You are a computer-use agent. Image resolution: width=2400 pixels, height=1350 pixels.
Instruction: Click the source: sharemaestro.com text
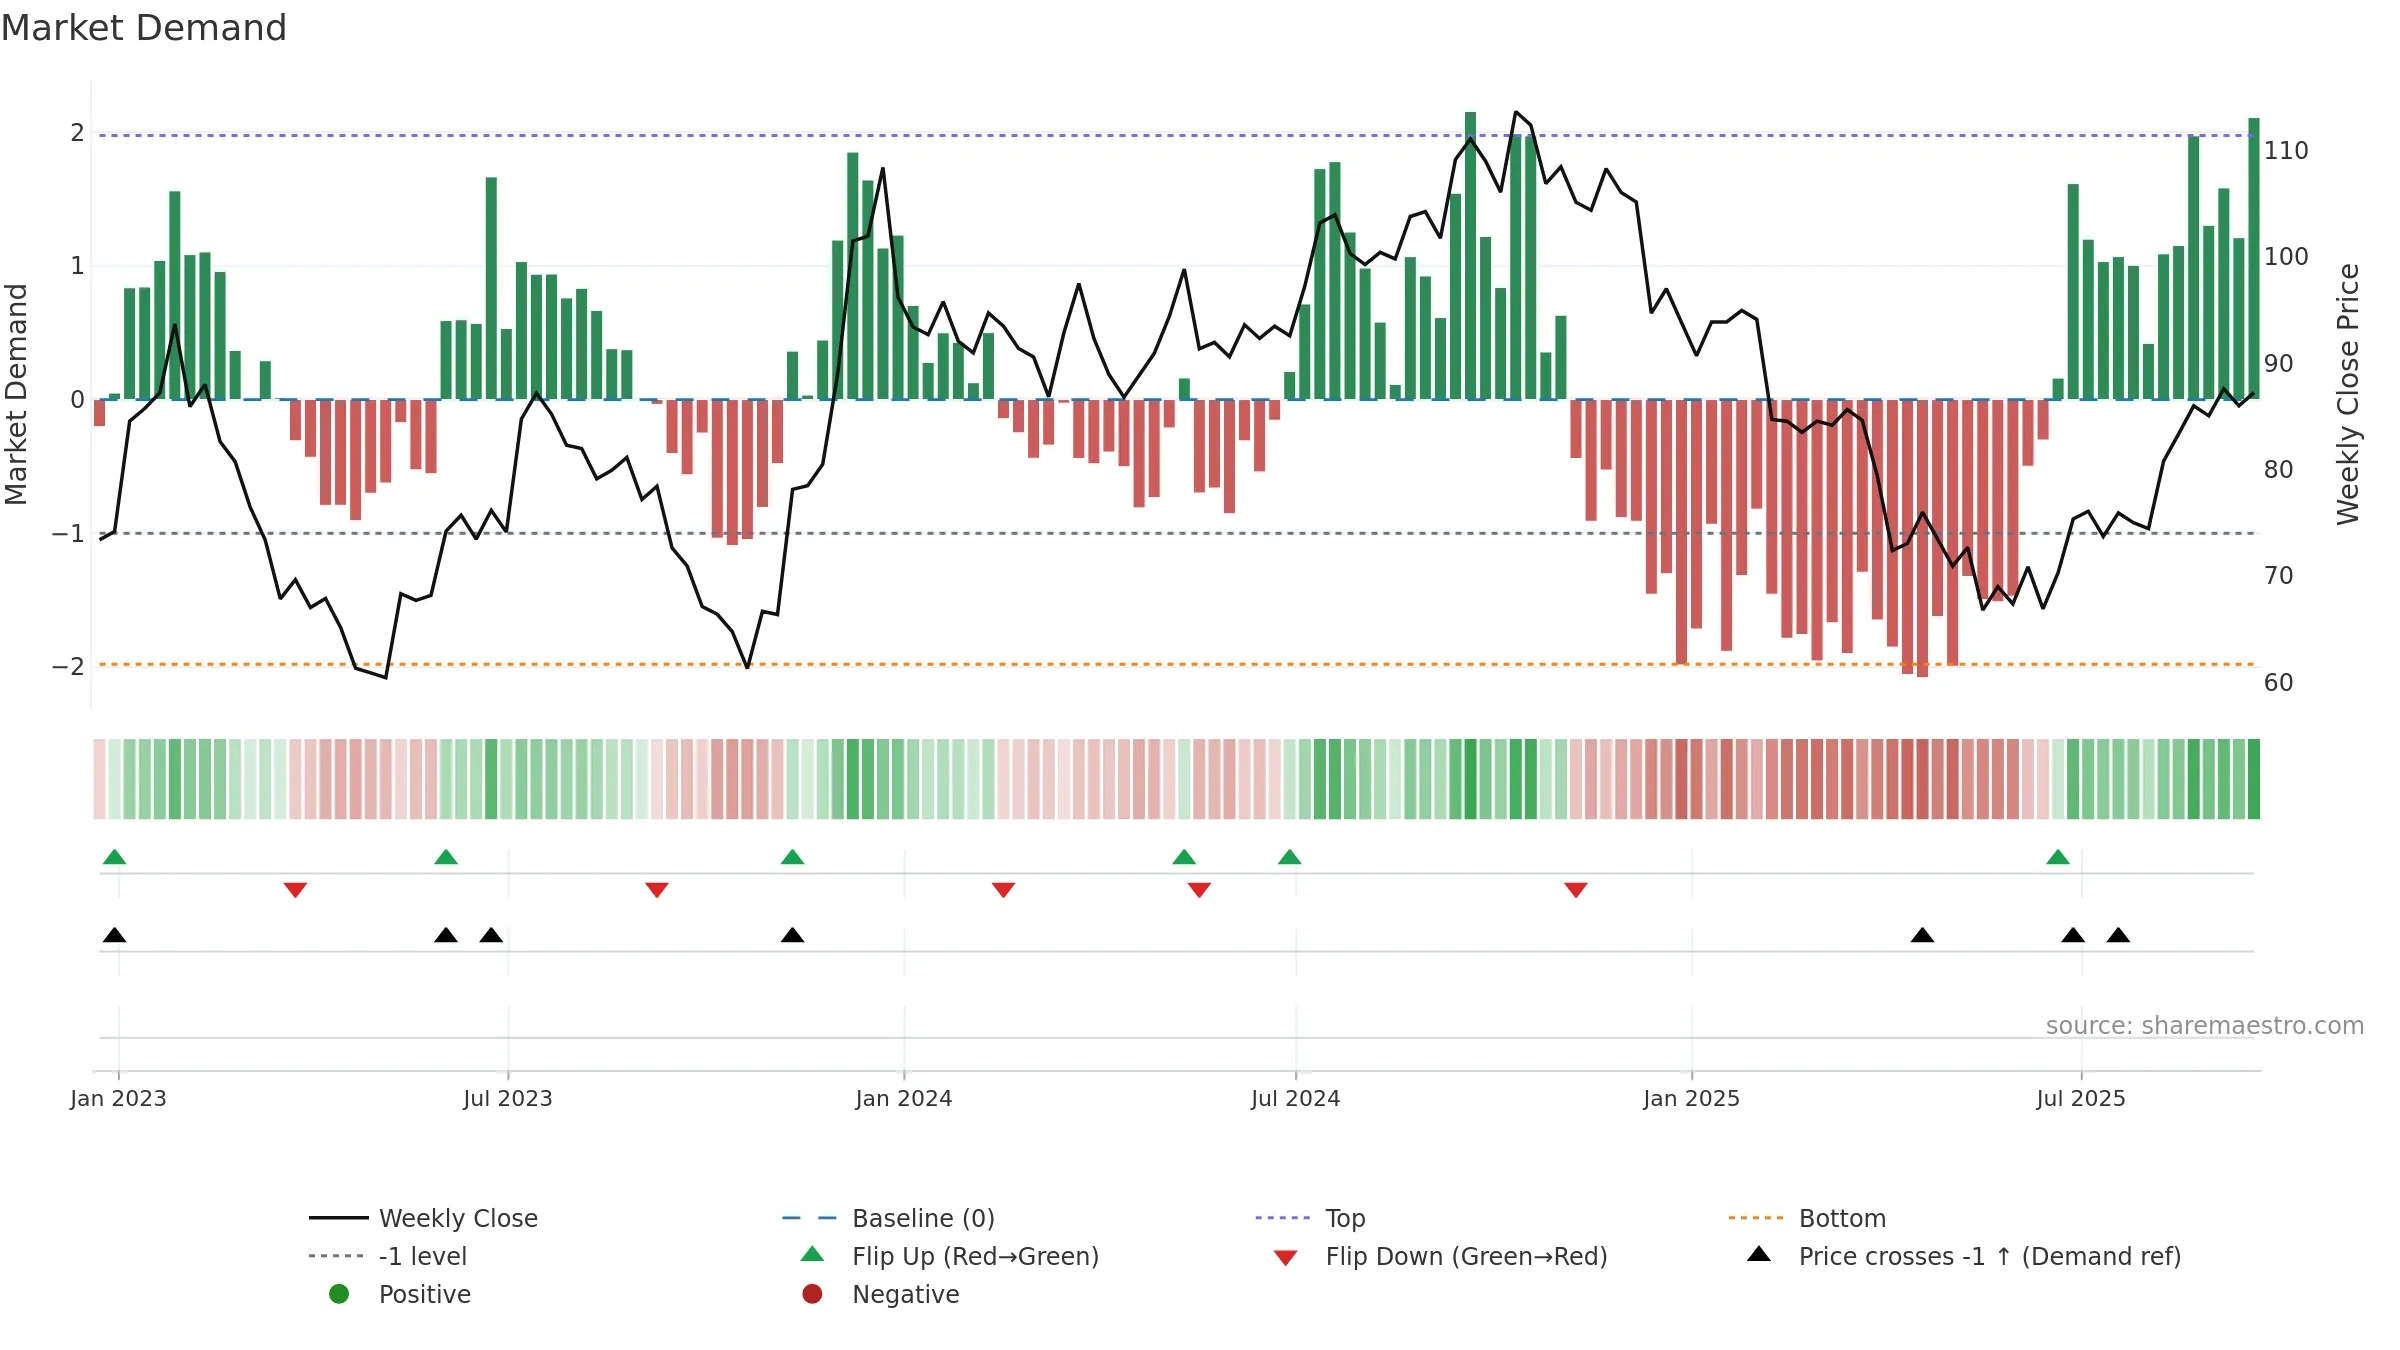[2204, 1026]
